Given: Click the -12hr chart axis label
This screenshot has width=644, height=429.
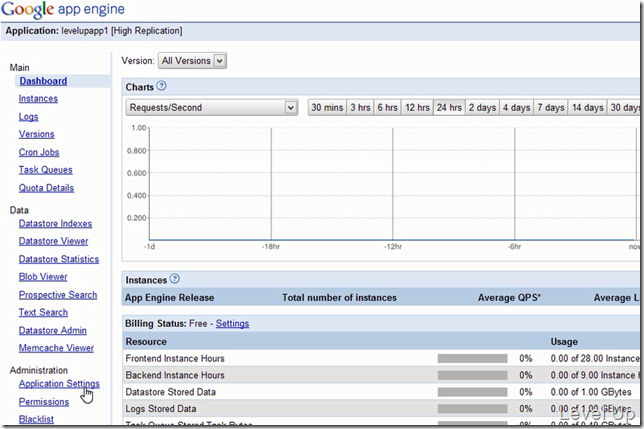Looking at the screenshot, I should tap(393, 247).
